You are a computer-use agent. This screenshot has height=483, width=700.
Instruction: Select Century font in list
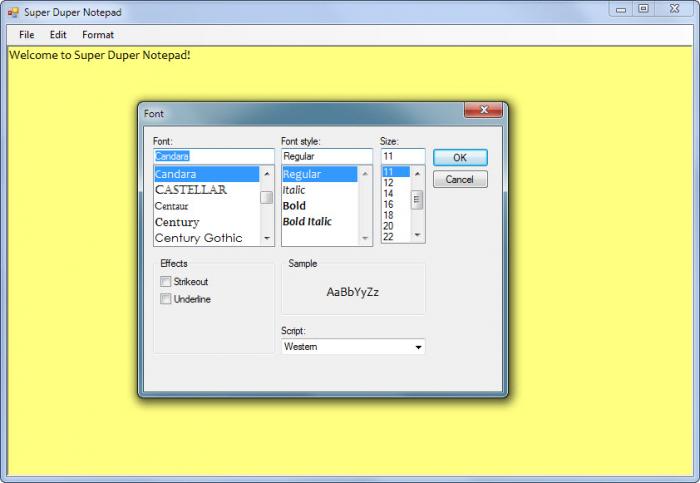pyautogui.click(x=207, y=222)
